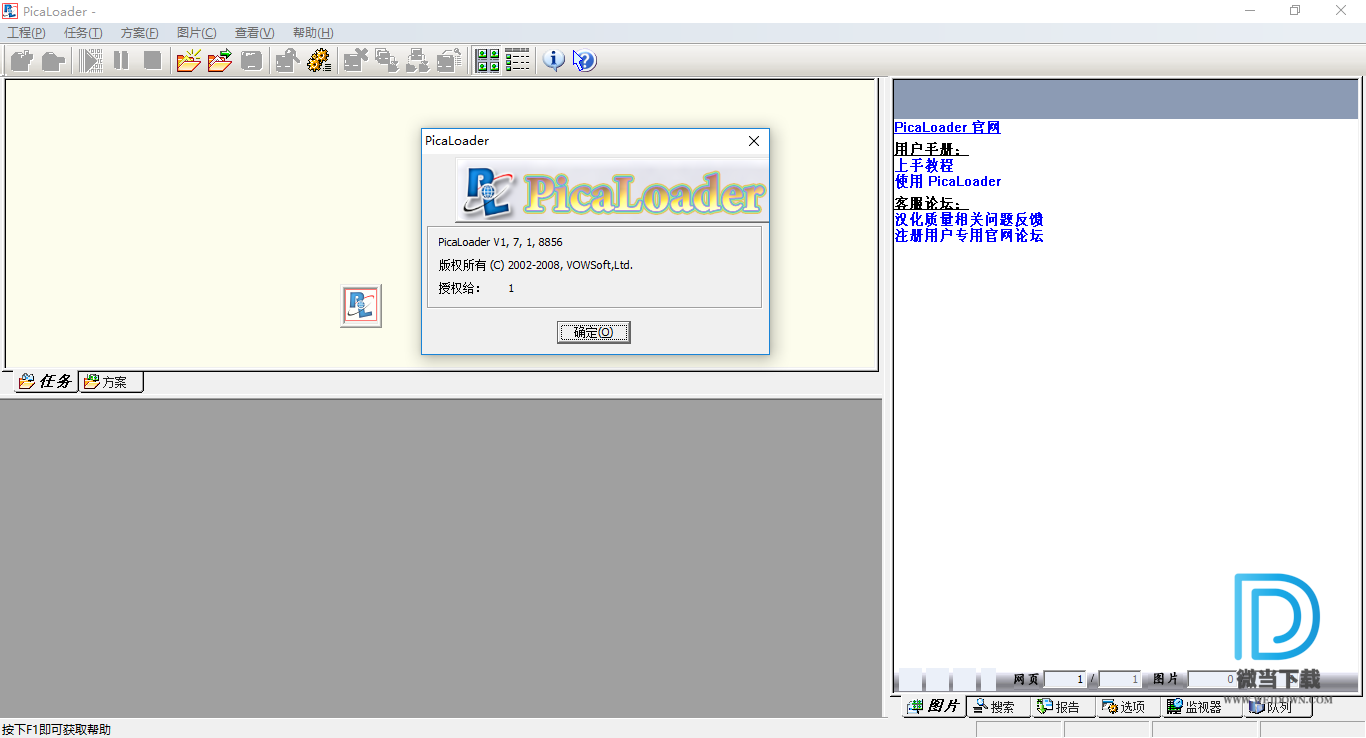The height and width of the screenshot is (738, 1366).
Task: Restore down the main PicaLoader window
Action: click(1295, 11)
